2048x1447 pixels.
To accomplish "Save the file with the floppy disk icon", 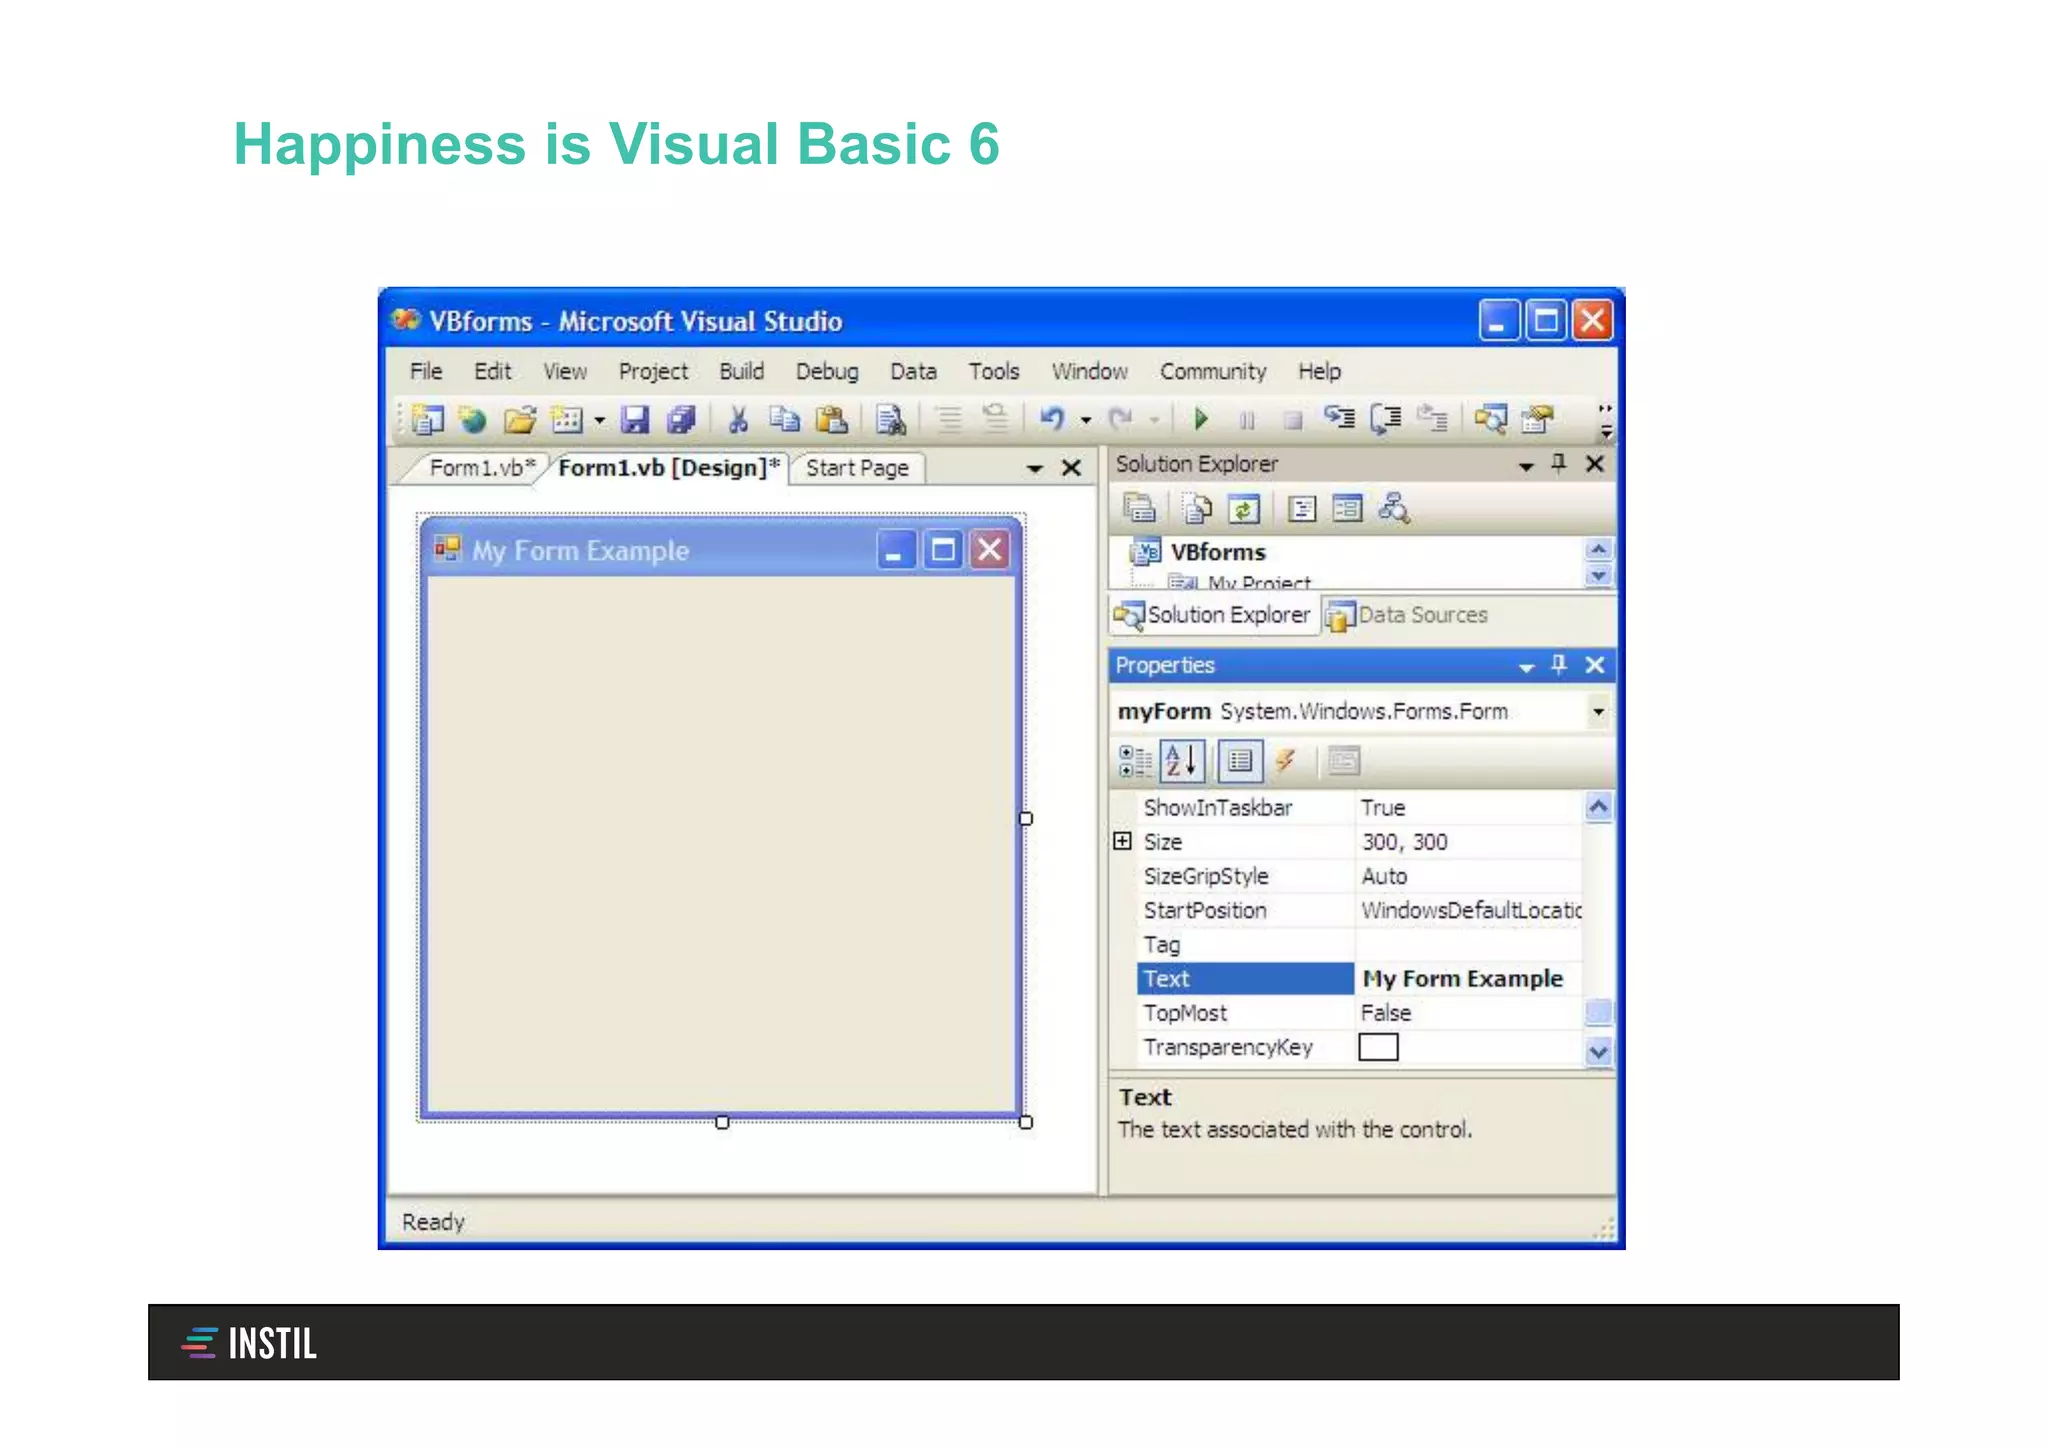I will click(635, 419).
